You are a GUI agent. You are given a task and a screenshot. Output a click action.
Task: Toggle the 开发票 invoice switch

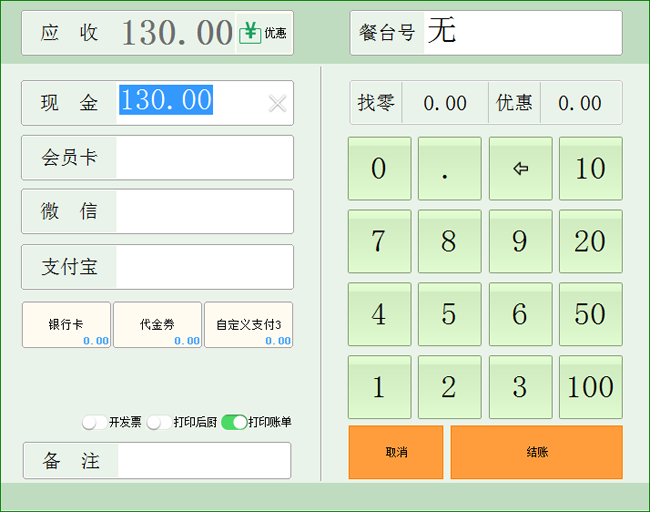point(94,422)
